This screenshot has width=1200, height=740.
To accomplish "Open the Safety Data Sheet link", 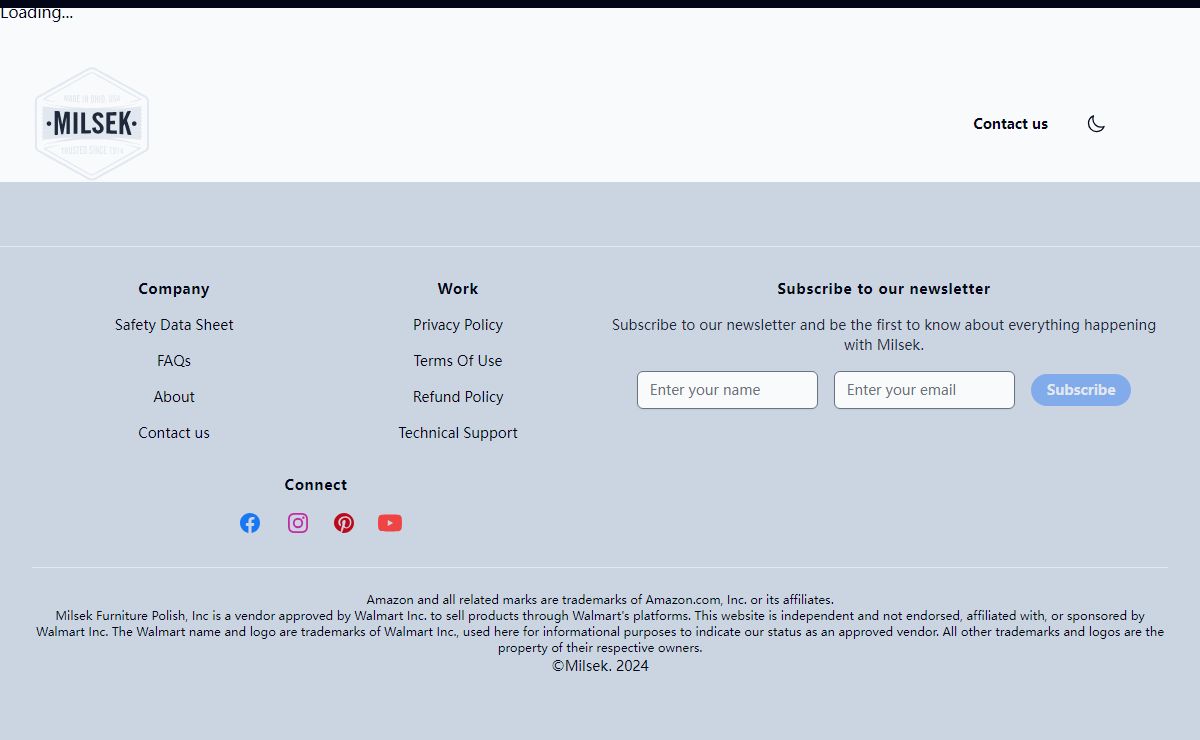I will coord(174,325).
